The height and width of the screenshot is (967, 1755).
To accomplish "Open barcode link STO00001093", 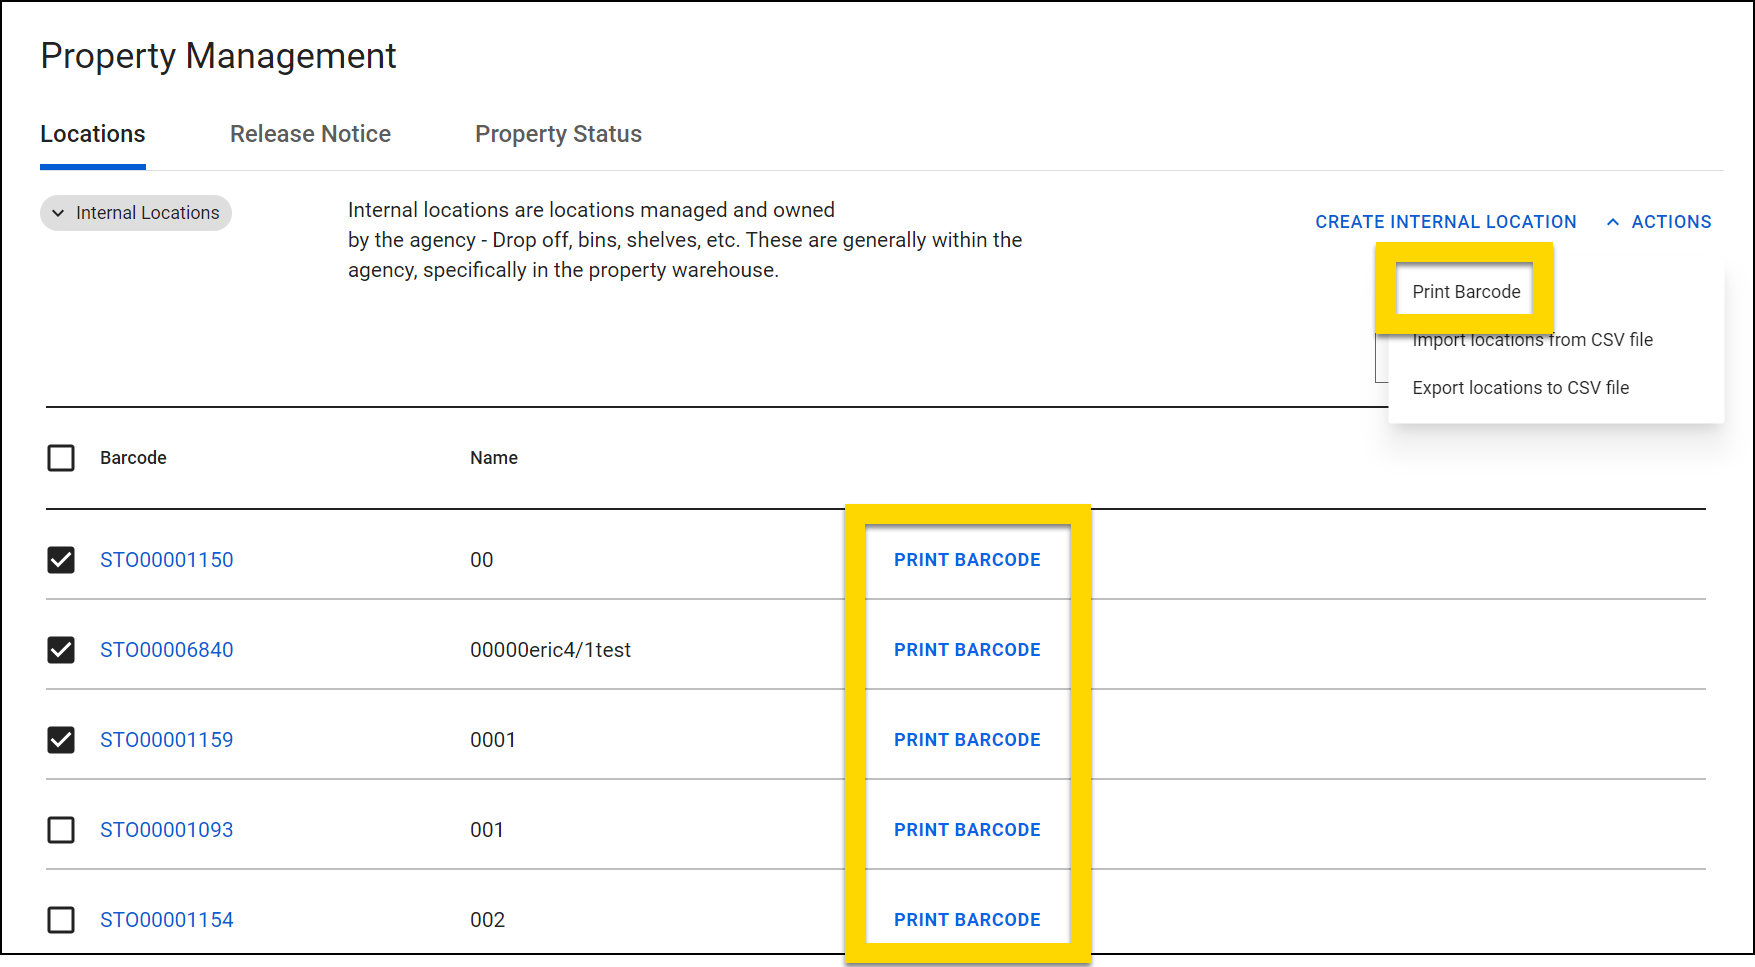I will (x=167, y=830).
